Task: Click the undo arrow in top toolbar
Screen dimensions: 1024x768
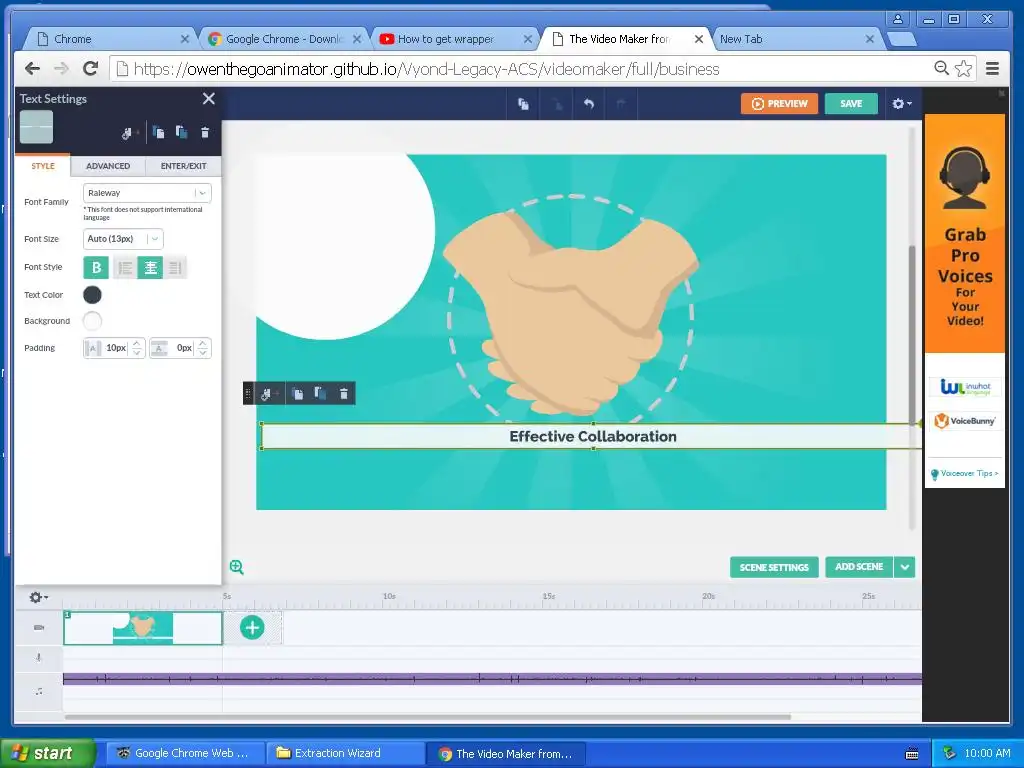Action: tap(589, 104)
